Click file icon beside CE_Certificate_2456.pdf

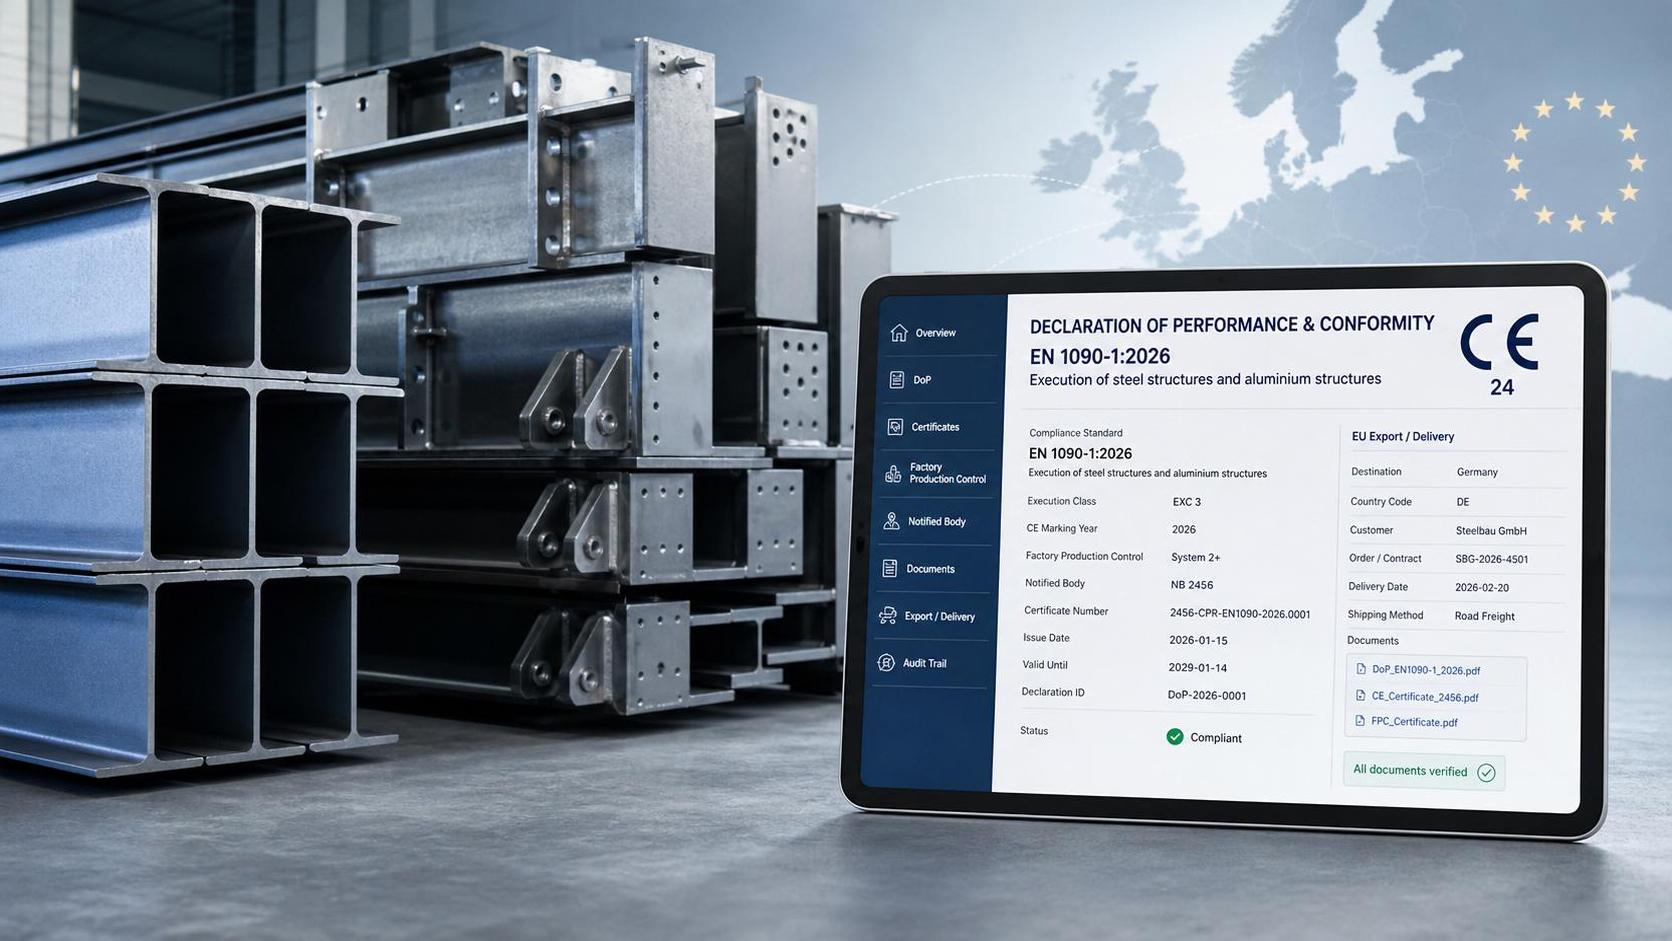pos(1360,695)
